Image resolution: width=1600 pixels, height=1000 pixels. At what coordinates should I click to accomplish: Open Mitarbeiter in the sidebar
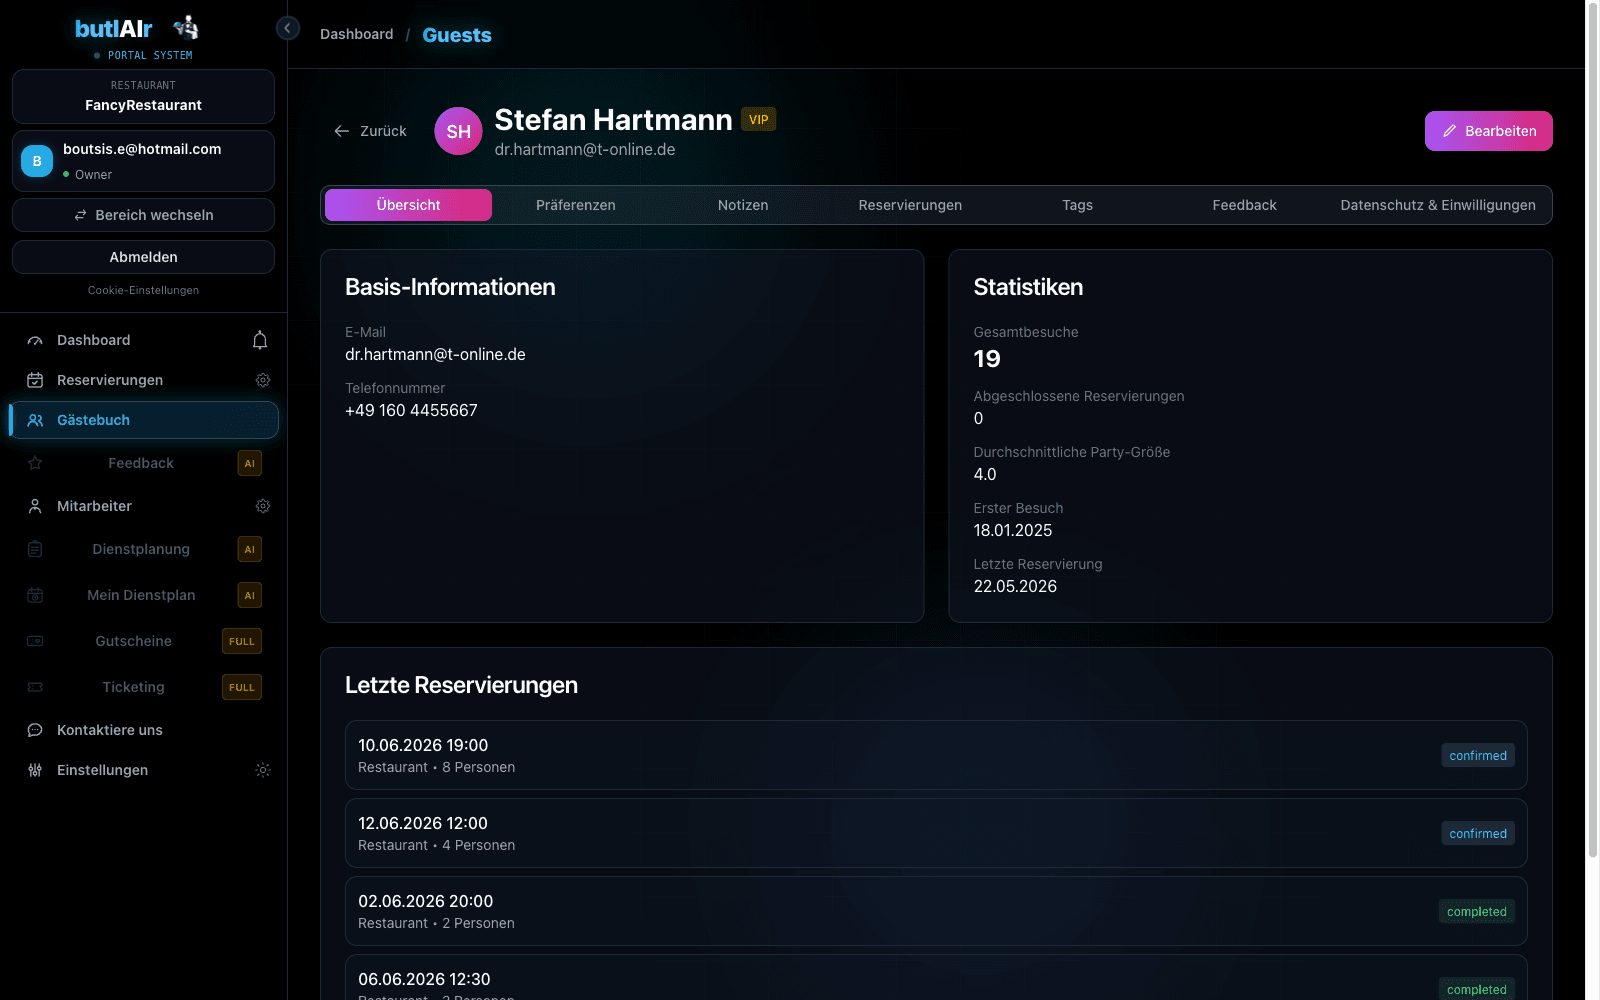coord(94,506)
